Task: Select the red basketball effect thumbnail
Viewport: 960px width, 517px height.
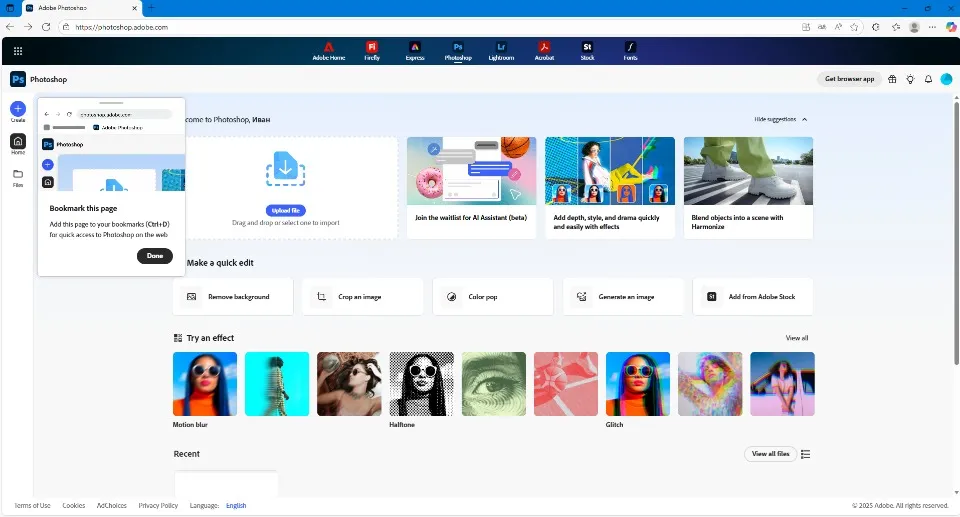Action: 566,384
